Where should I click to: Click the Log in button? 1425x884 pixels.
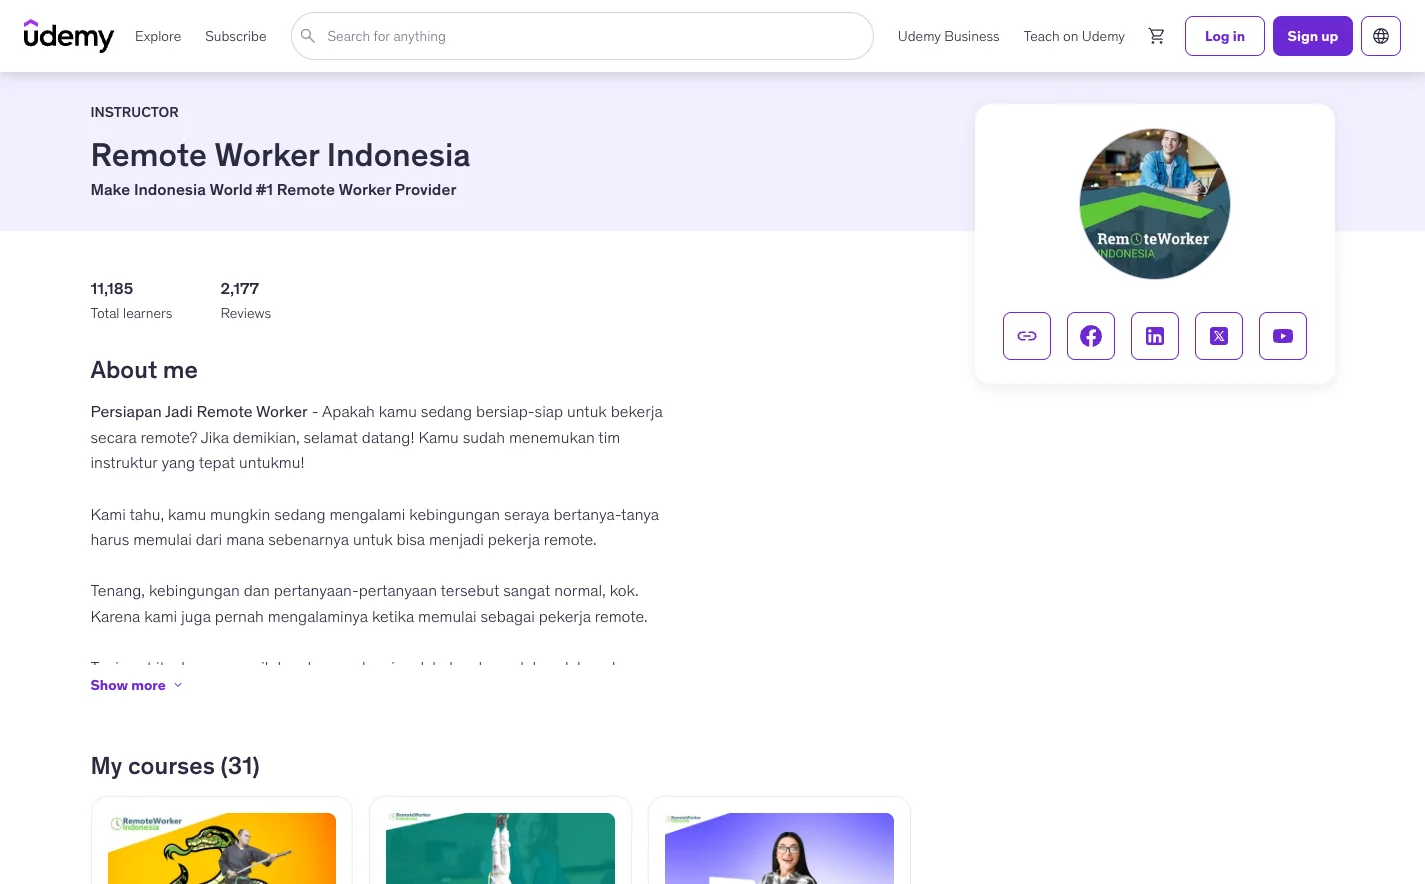pyautogui.click(x=1225, y=36)
